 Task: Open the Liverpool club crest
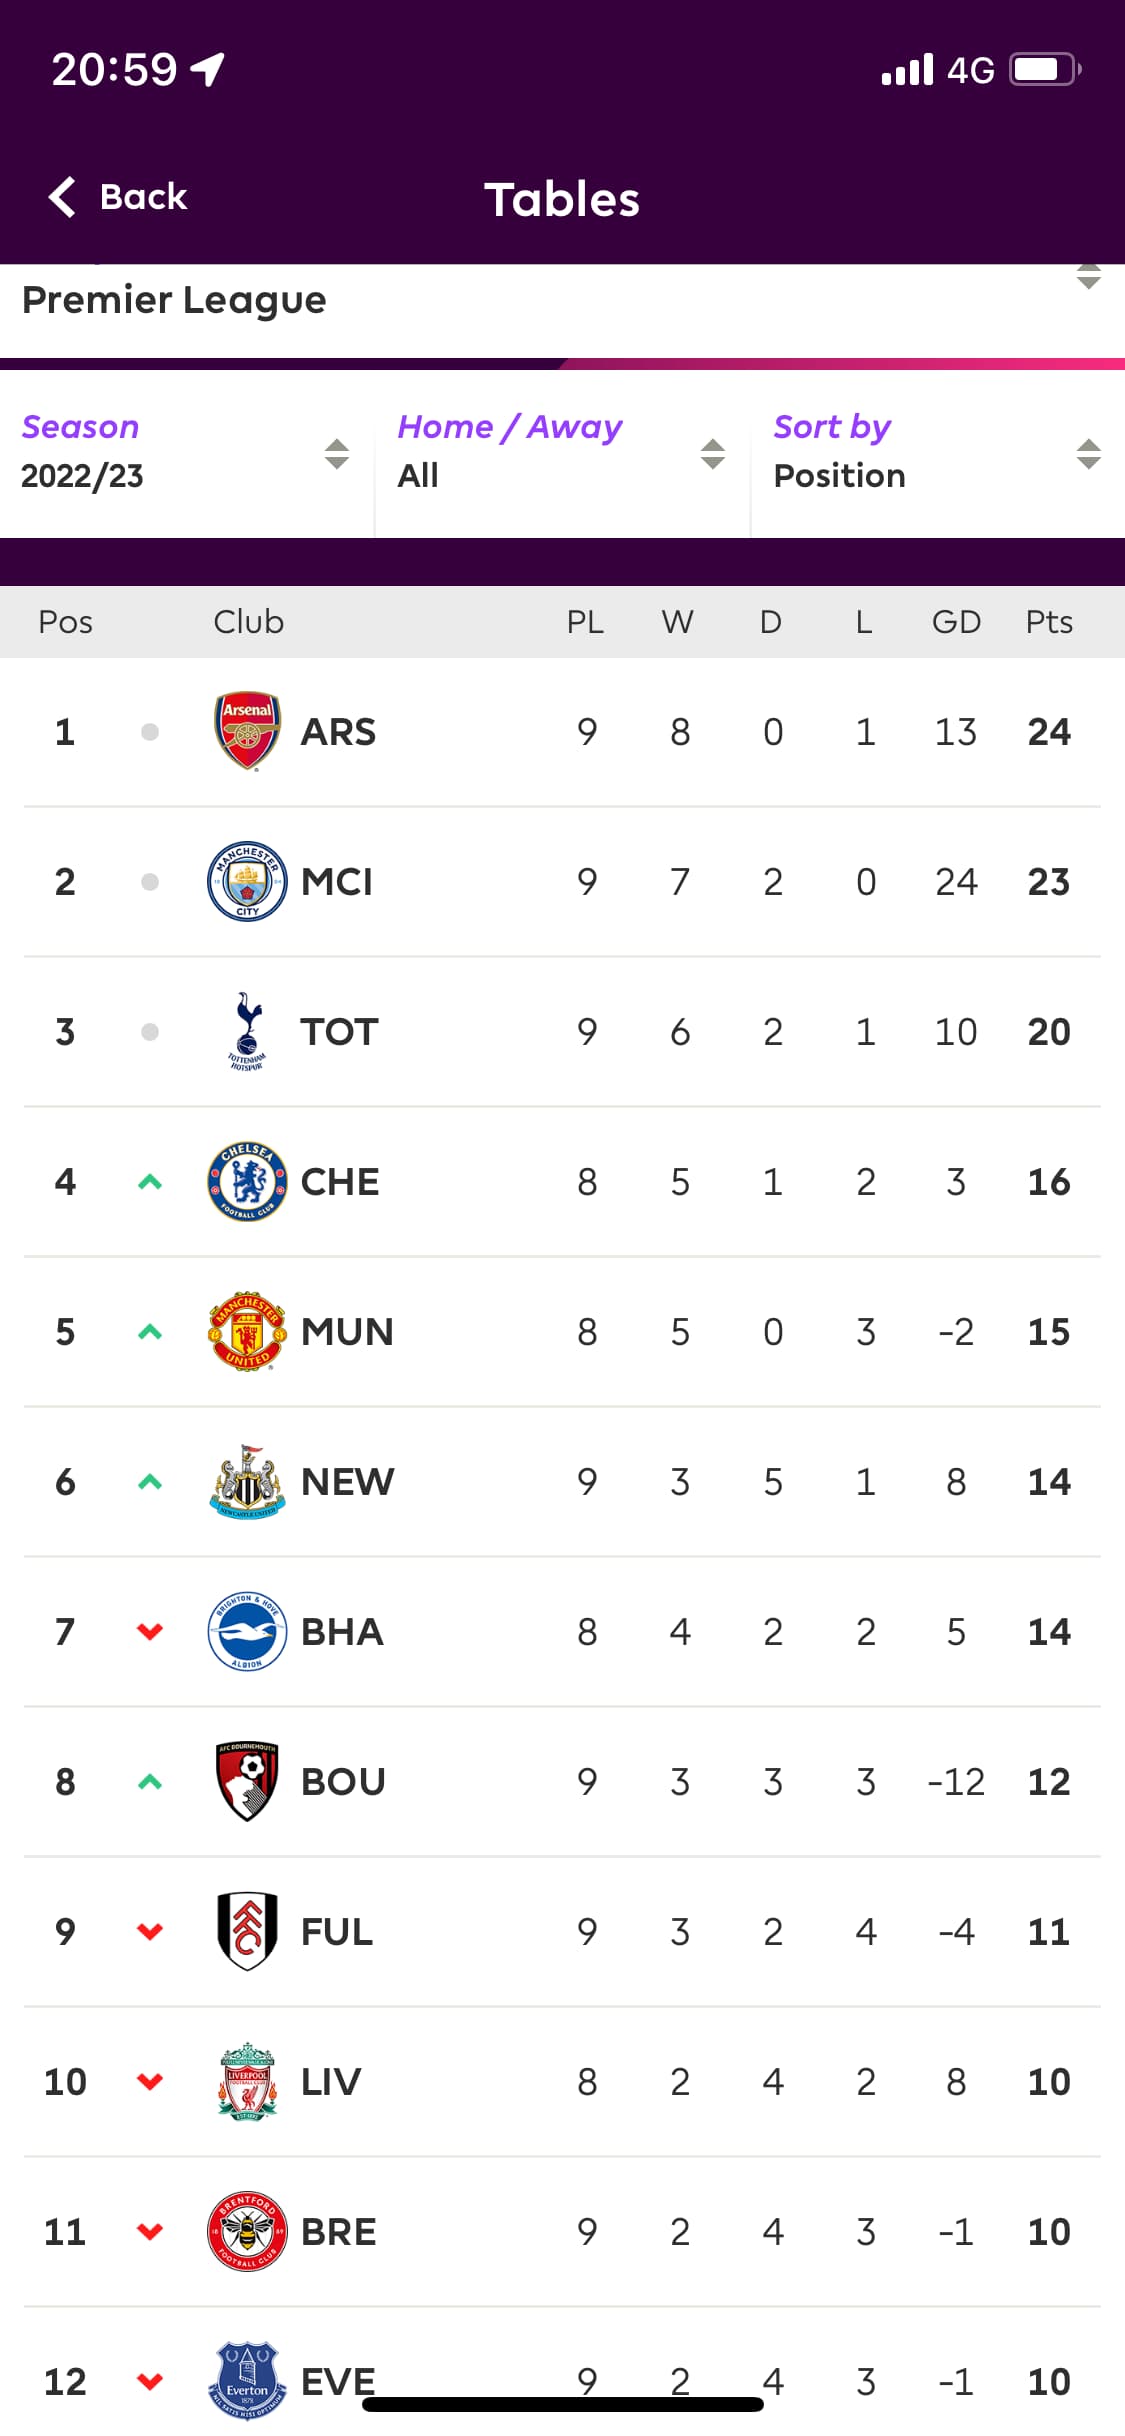click(x=247, y=2081)
